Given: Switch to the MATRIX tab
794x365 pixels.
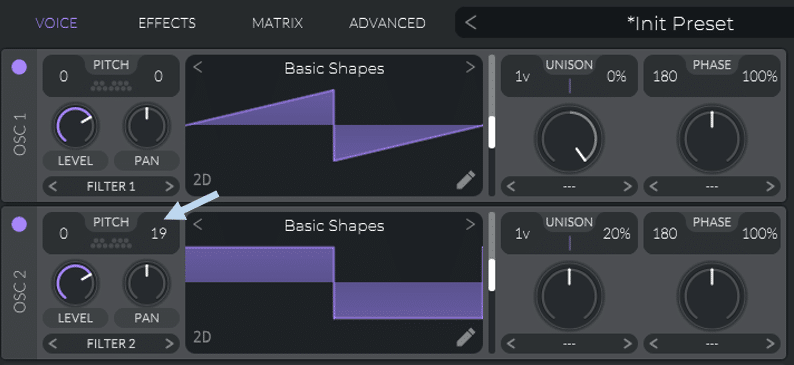Looking at the screenshot, I should 277,23.
